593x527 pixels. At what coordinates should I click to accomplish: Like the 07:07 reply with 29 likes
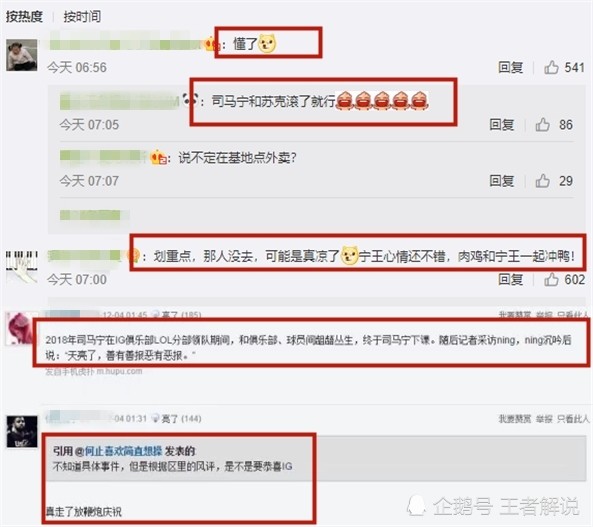(543, 181)
